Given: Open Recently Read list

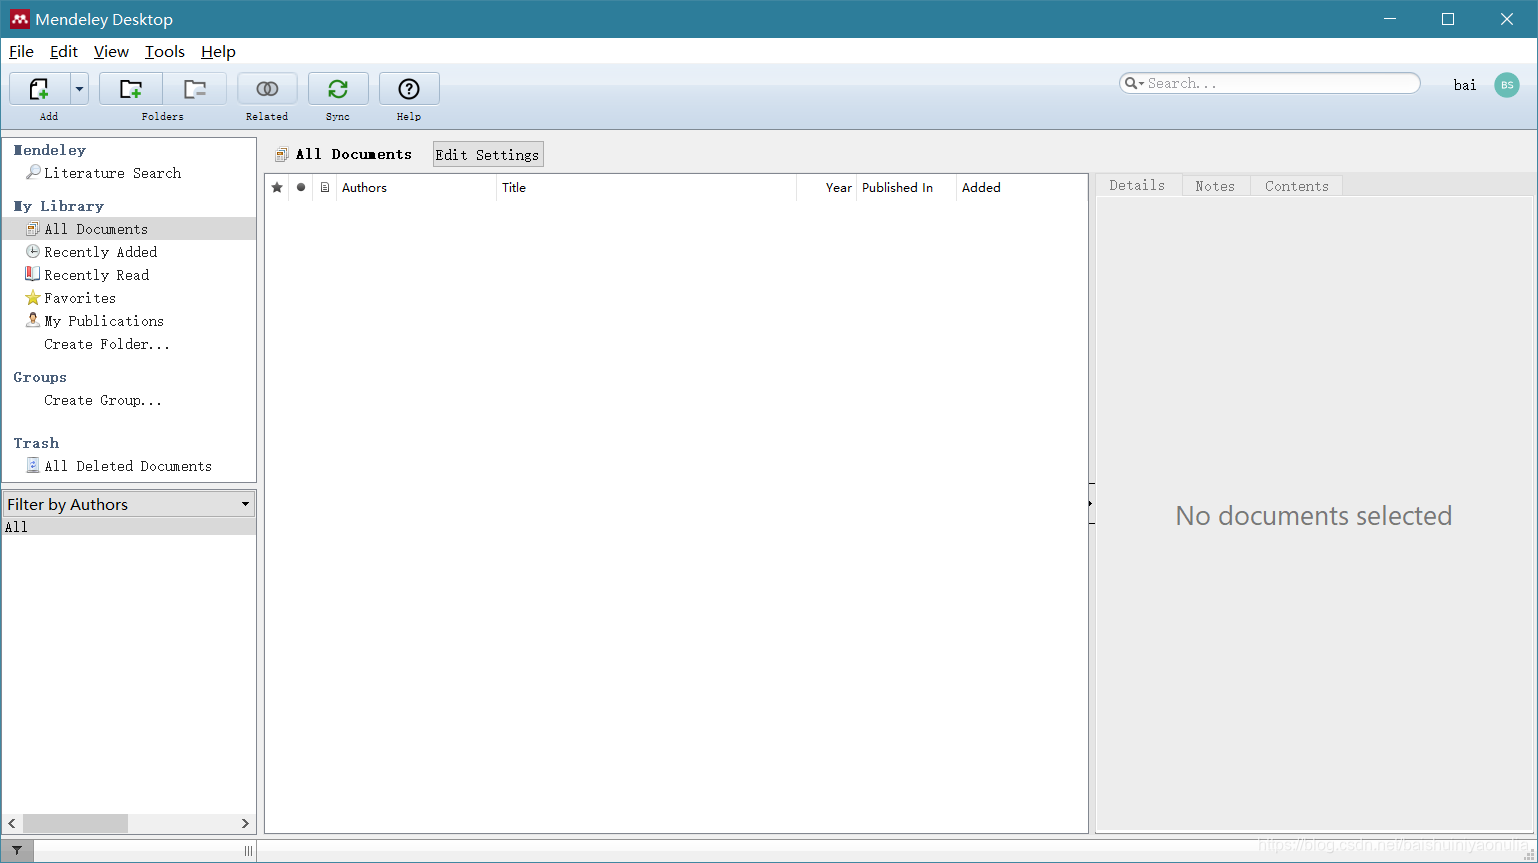Looking at the screenshot, I should click(x=97, y=275).
